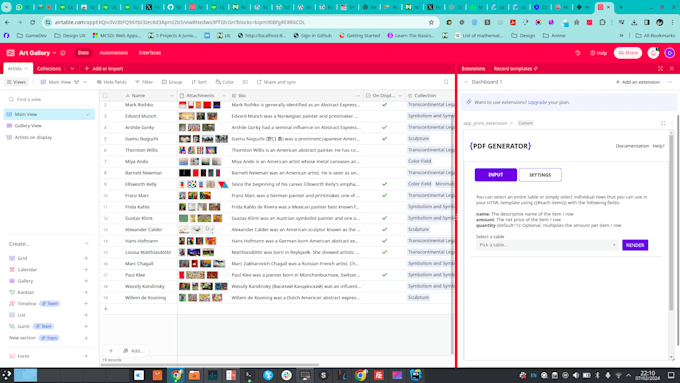Open the Pick a table dropdown
The width and height of the screenshot is (680, 383).
click(x=547, y=245)
